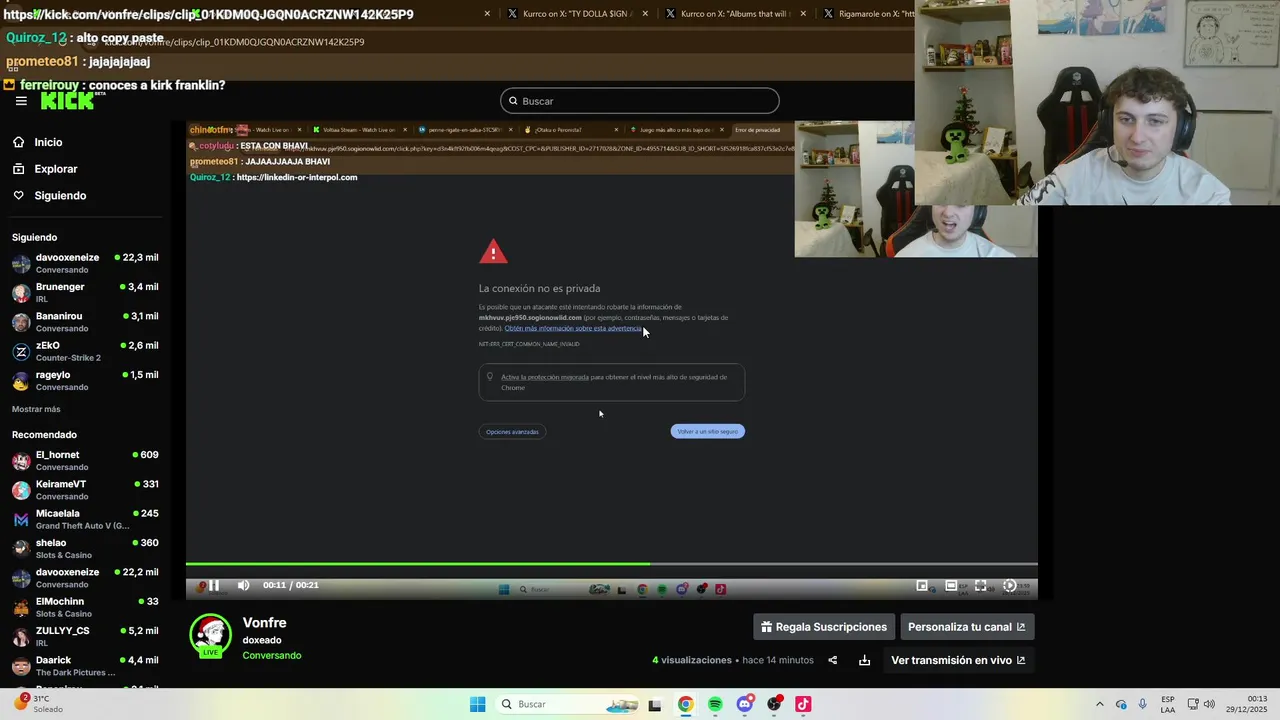Click zEkO's avatar icon
The height and width of the screenshot is (720, 1280).
(x=21, y=352)
